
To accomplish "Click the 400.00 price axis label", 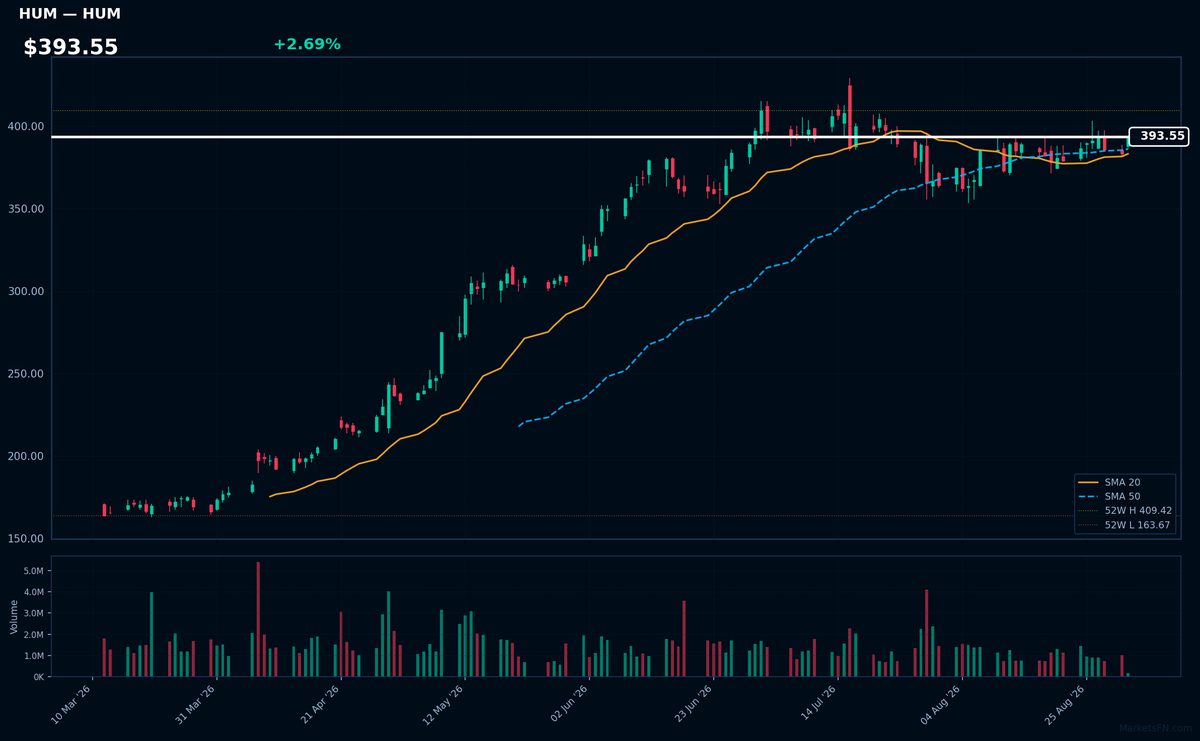I will tap(27, 127).
